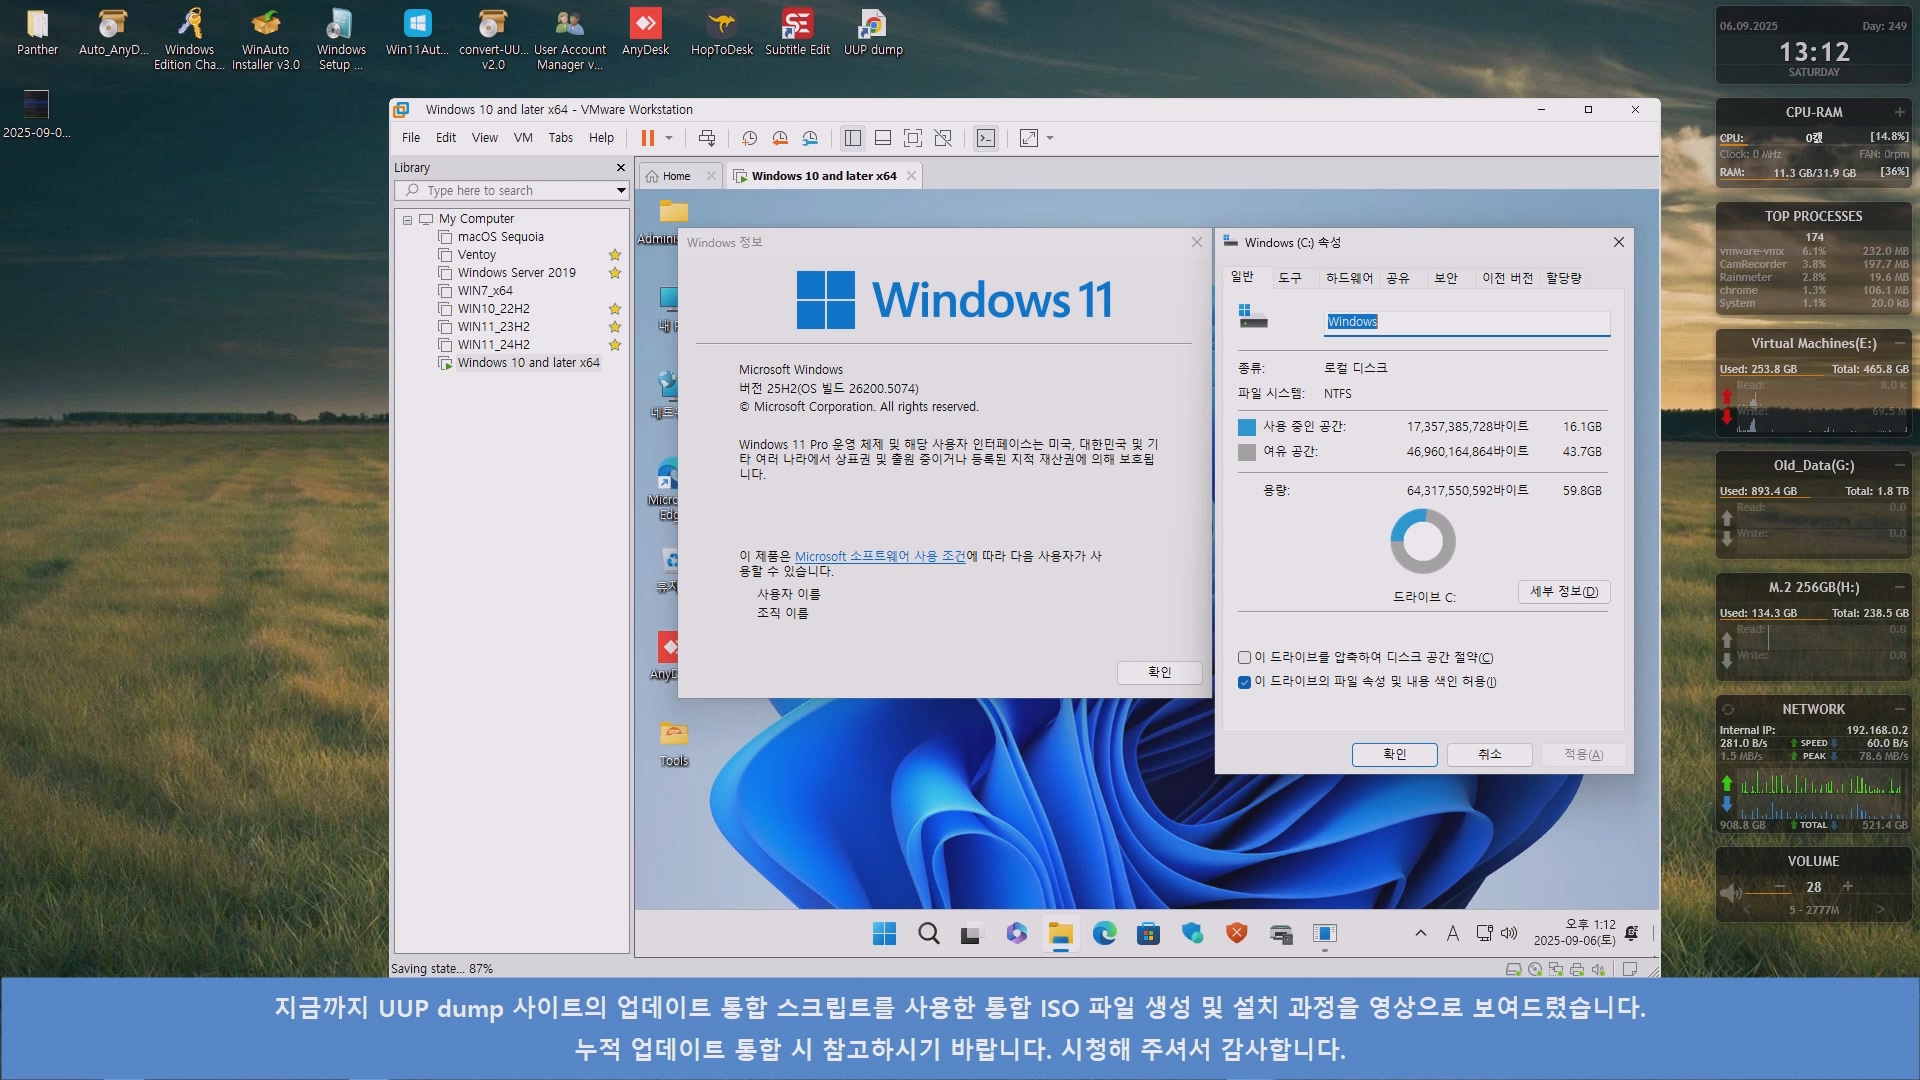This screenshot has height=1080, width=1920.
Task: Toggle favorite star for WIN11_24H2
Action: click(x=615, y=345)
